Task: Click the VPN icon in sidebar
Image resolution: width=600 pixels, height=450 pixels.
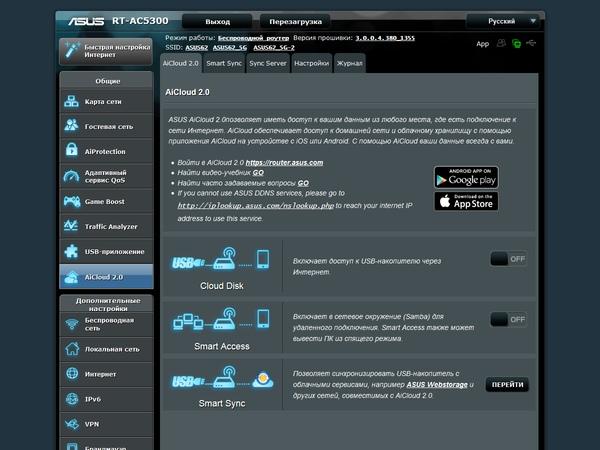Action: (72, 424)
